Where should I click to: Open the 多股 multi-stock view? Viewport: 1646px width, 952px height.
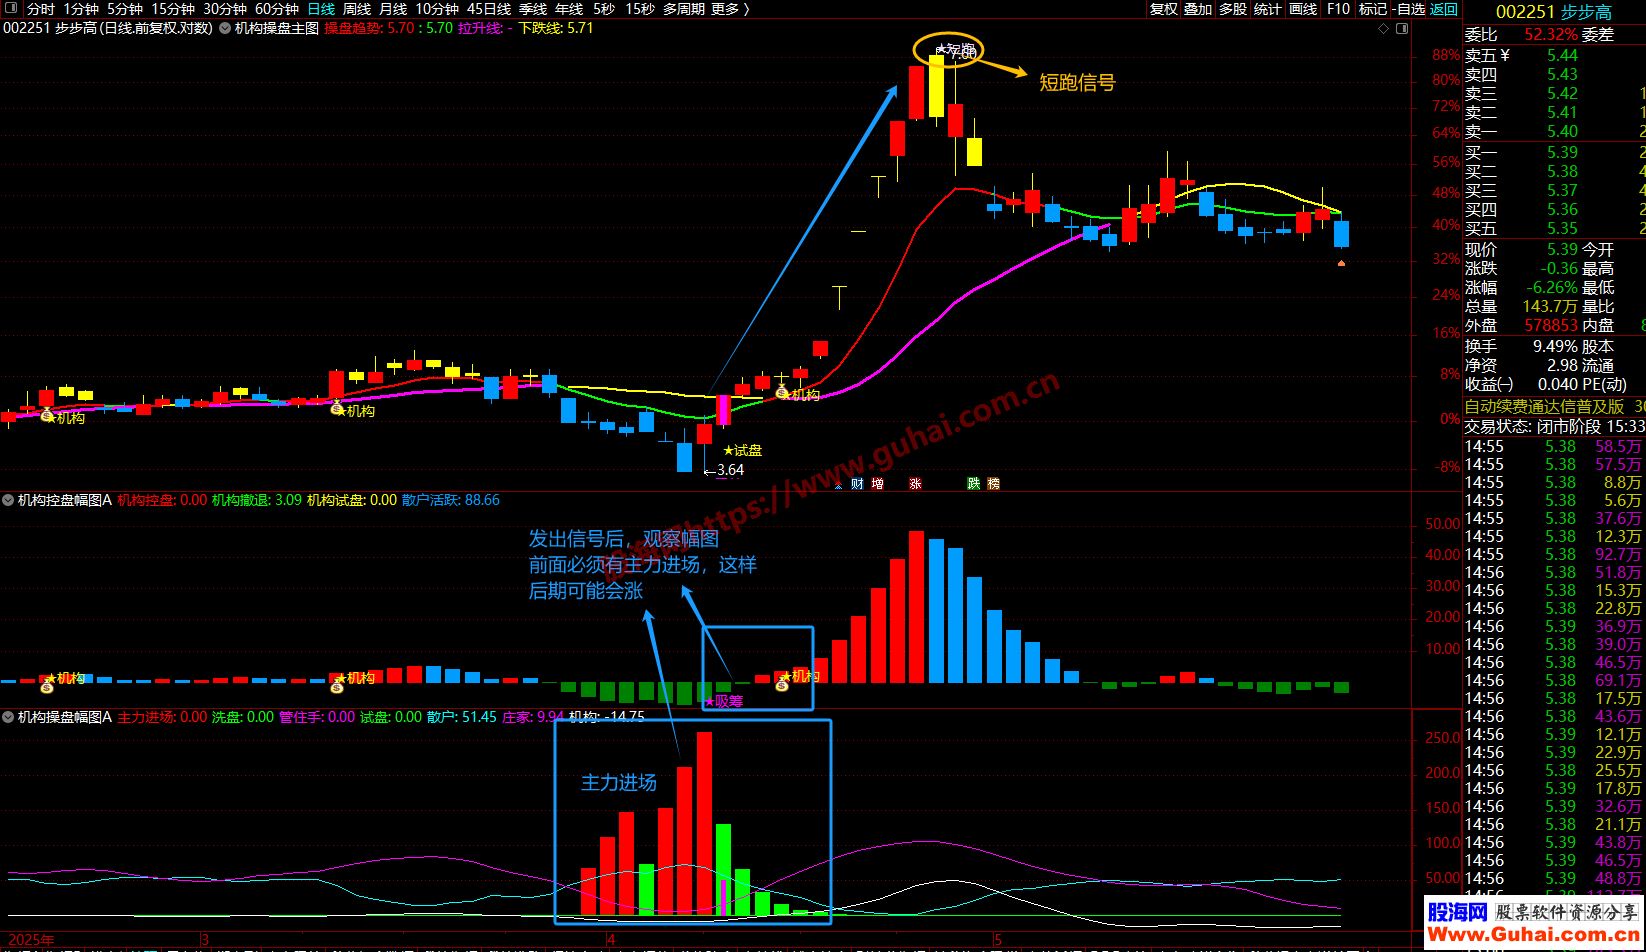1233,9
